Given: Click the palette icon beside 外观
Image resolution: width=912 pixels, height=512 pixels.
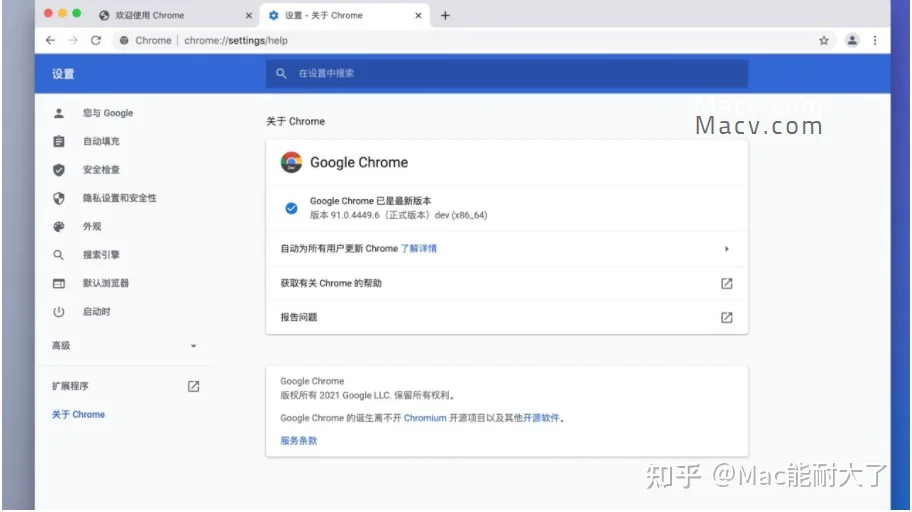Looking at the screenshot, I should coord(59,226).
